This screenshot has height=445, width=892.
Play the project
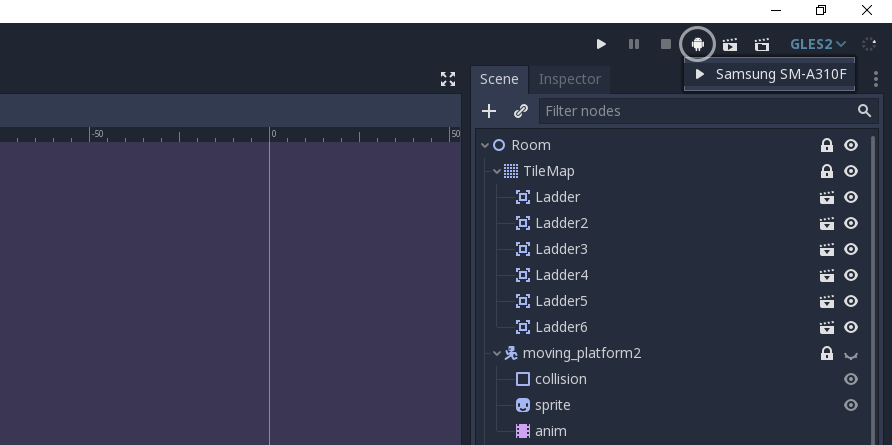click(601, 44)
